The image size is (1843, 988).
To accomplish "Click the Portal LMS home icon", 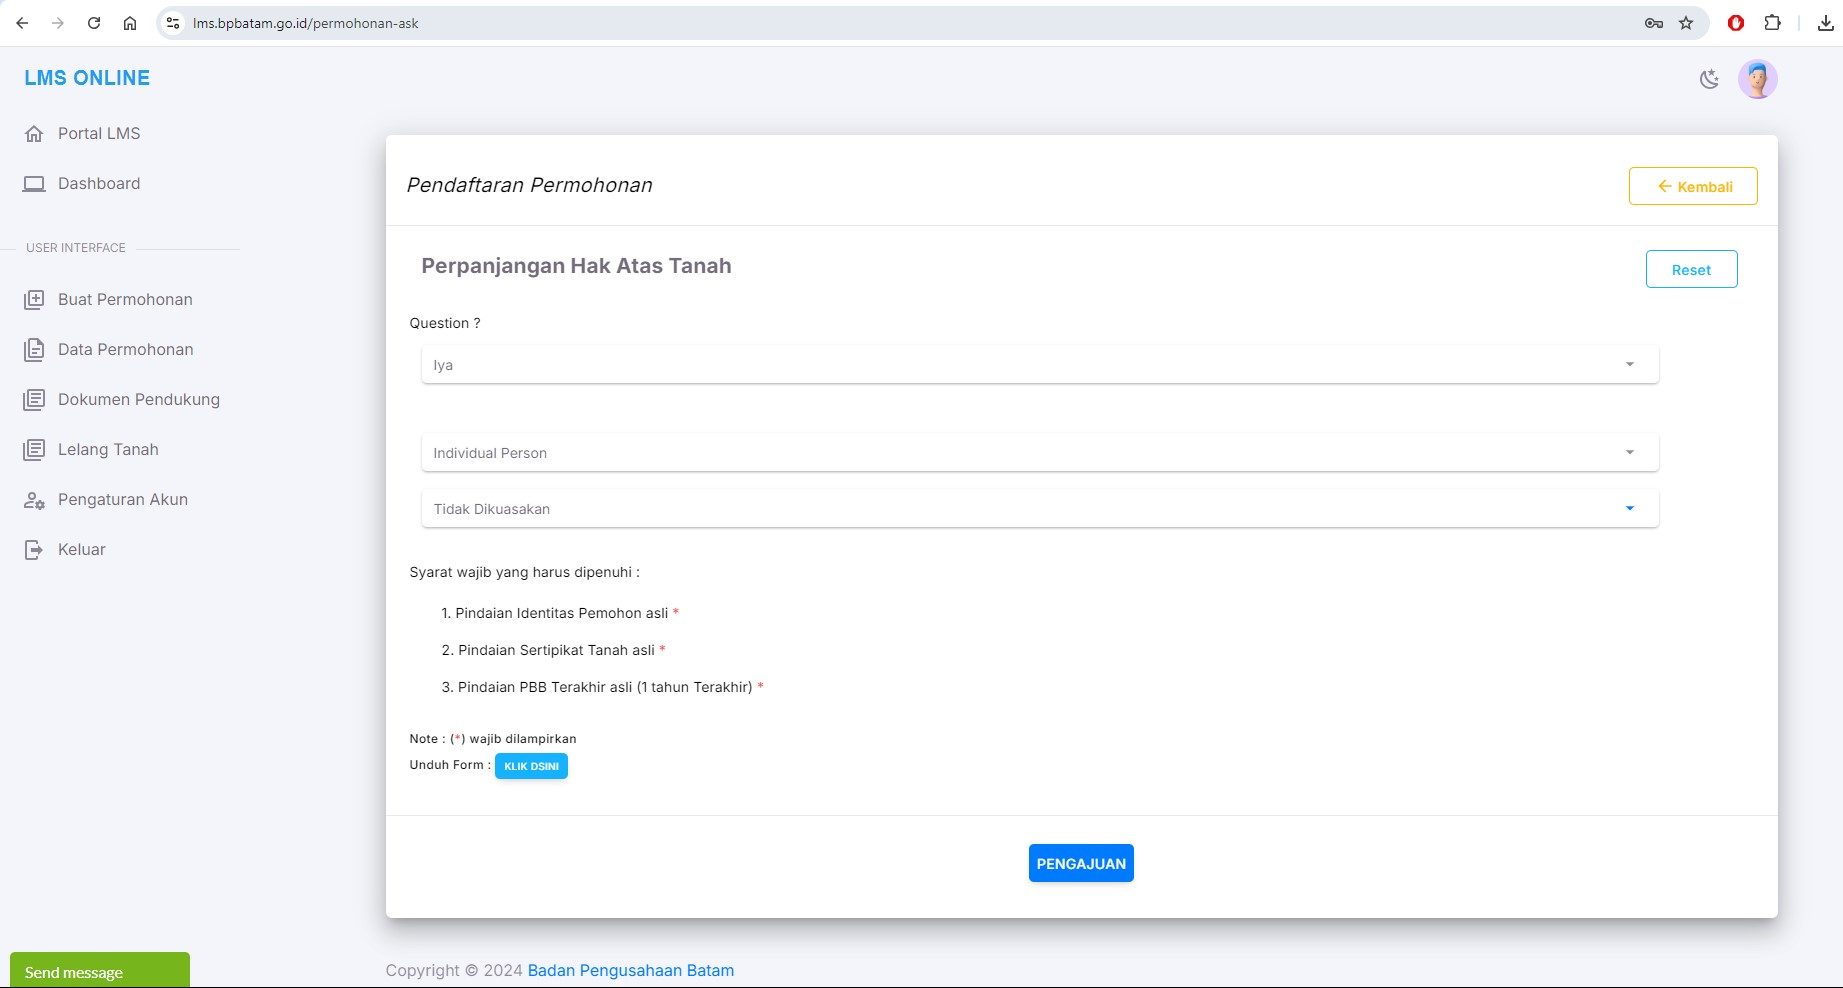I will click(x=34, y=134).
